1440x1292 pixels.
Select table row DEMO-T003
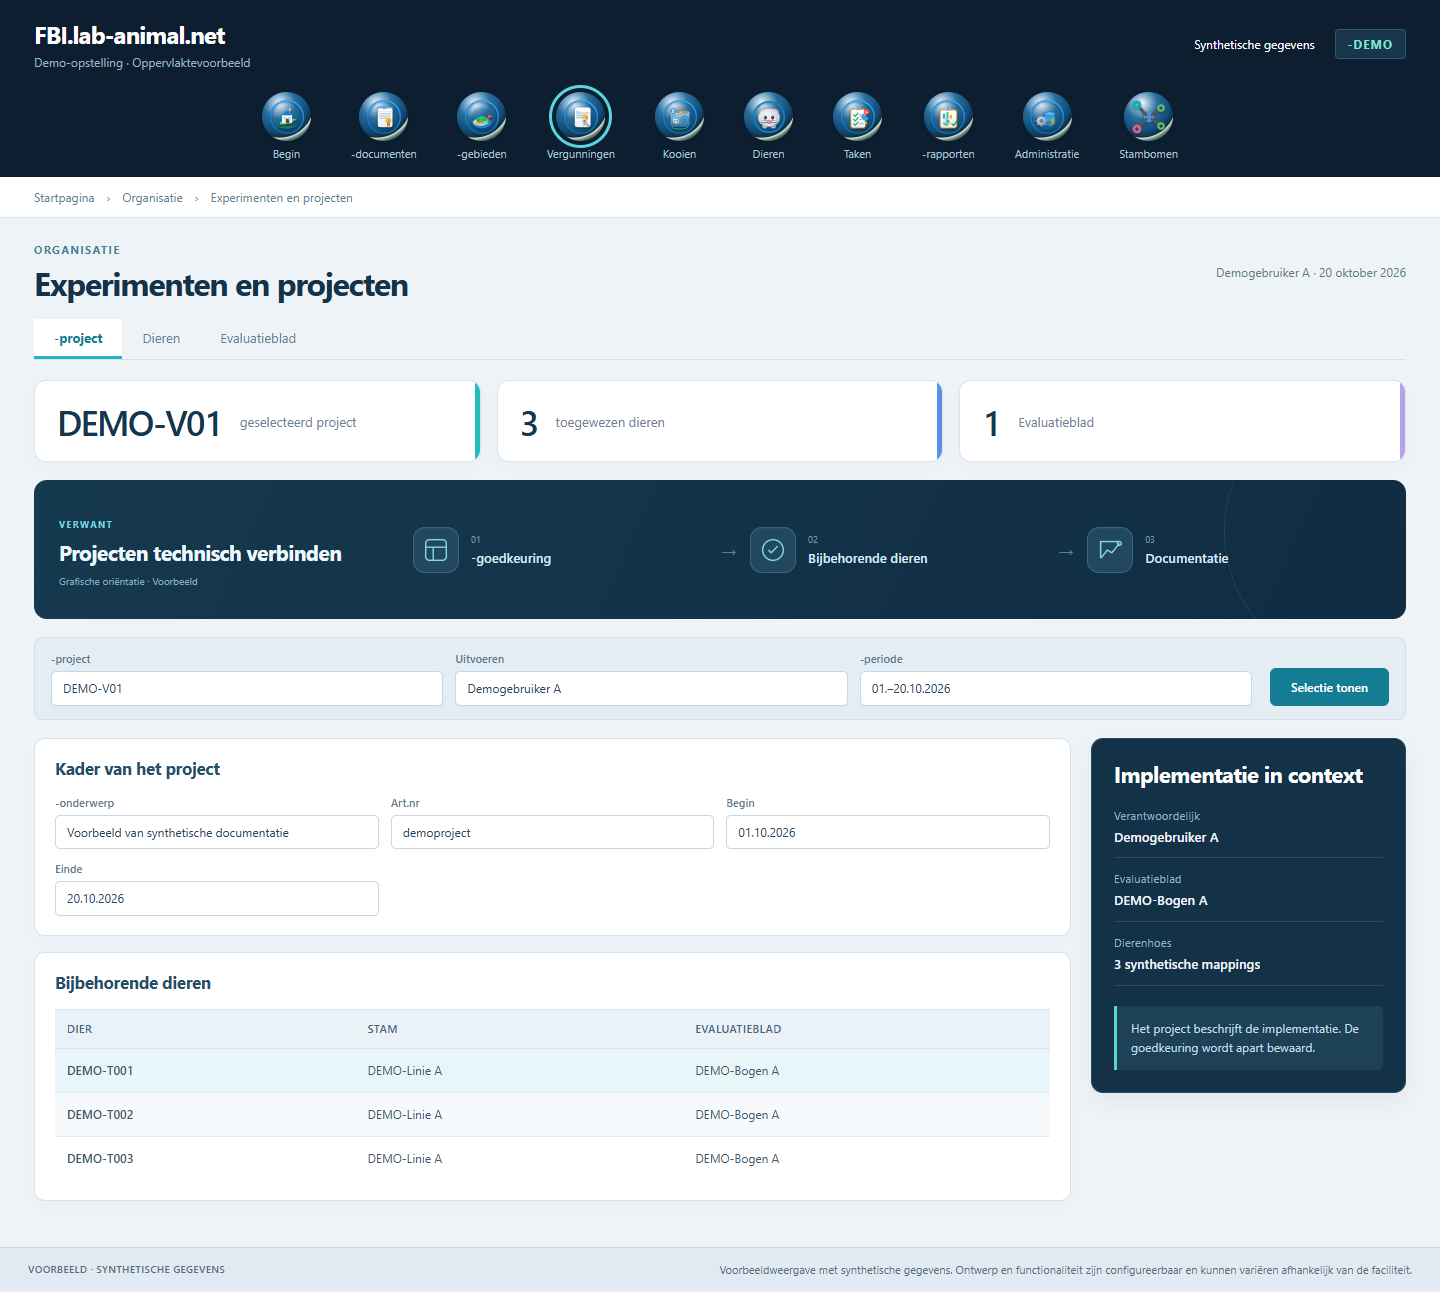coord(552,1159)
